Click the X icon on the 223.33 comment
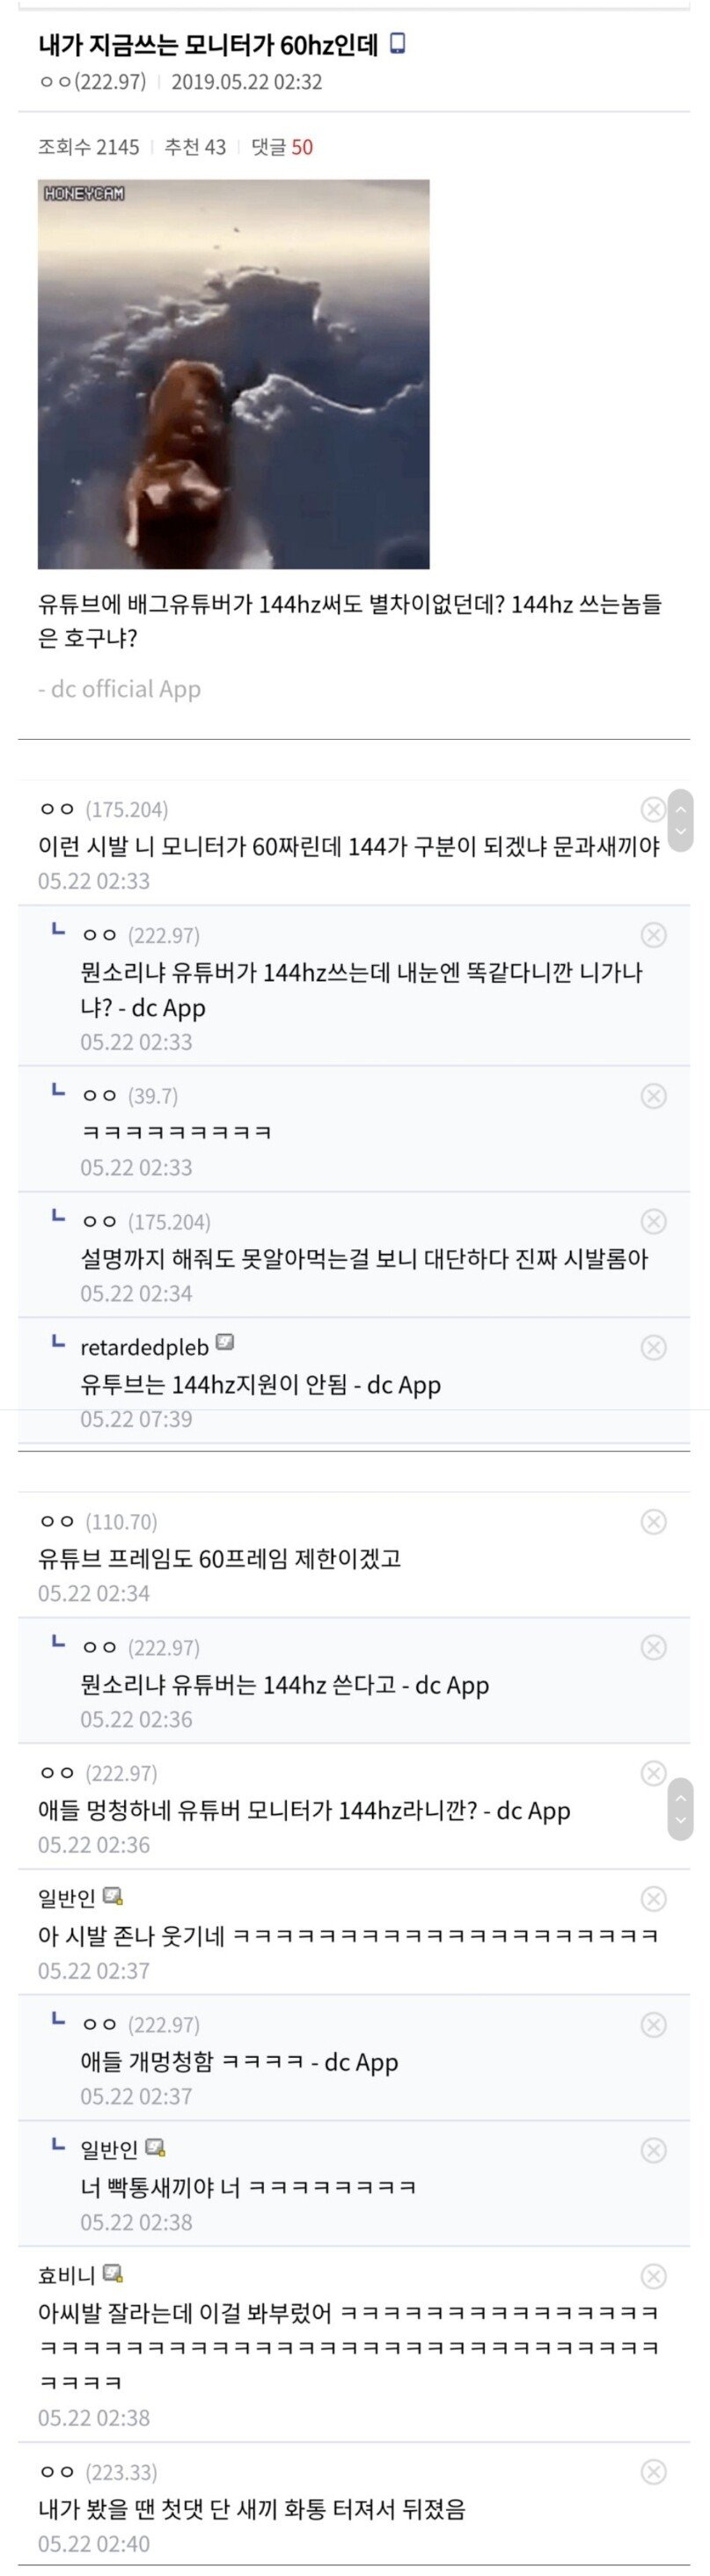This screenshot has width=710, height=2576. click(x=653, y=2472)
